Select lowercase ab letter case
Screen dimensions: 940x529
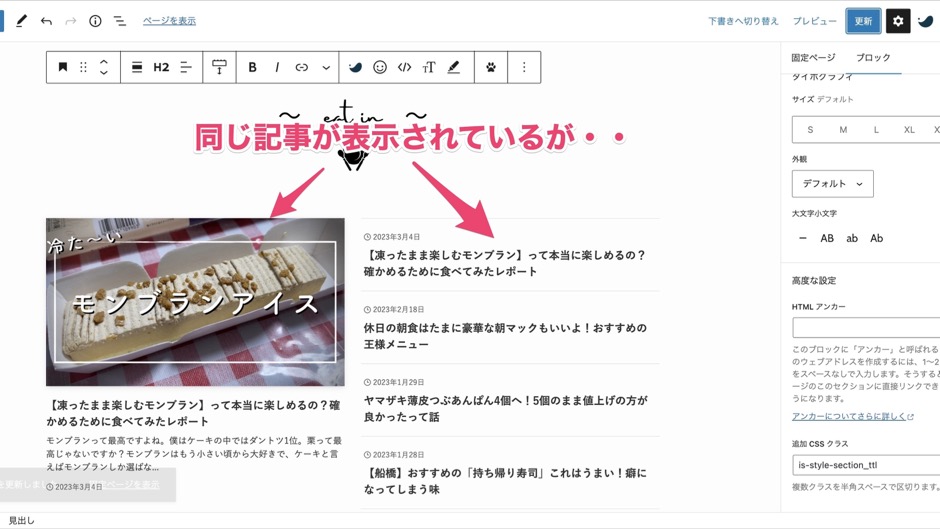pyautogui.click(x=852, y=238)
